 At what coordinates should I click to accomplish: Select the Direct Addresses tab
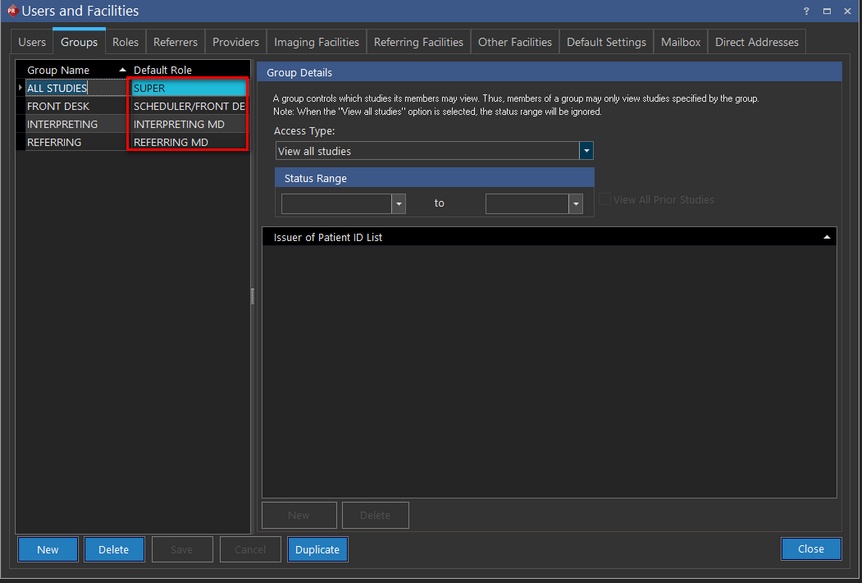click(x=756, y=42)
